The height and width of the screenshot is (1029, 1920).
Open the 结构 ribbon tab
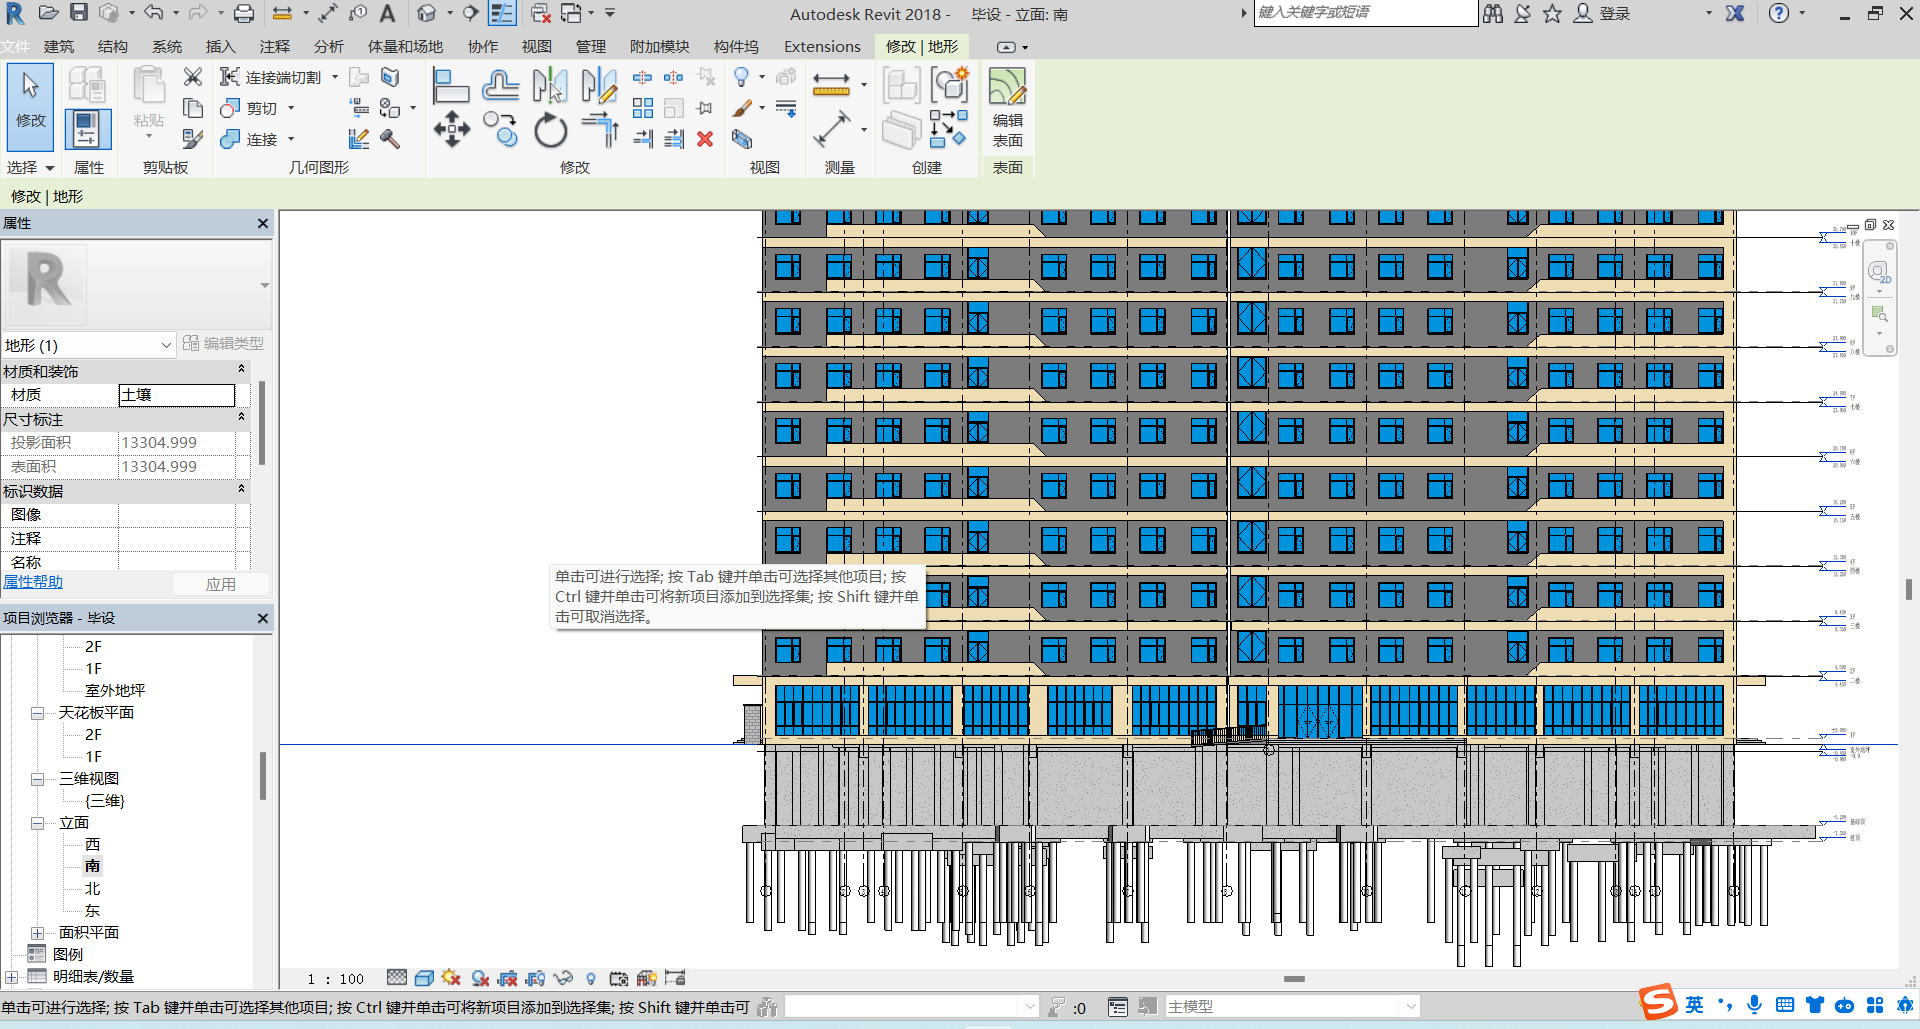(x=113, y=46)
